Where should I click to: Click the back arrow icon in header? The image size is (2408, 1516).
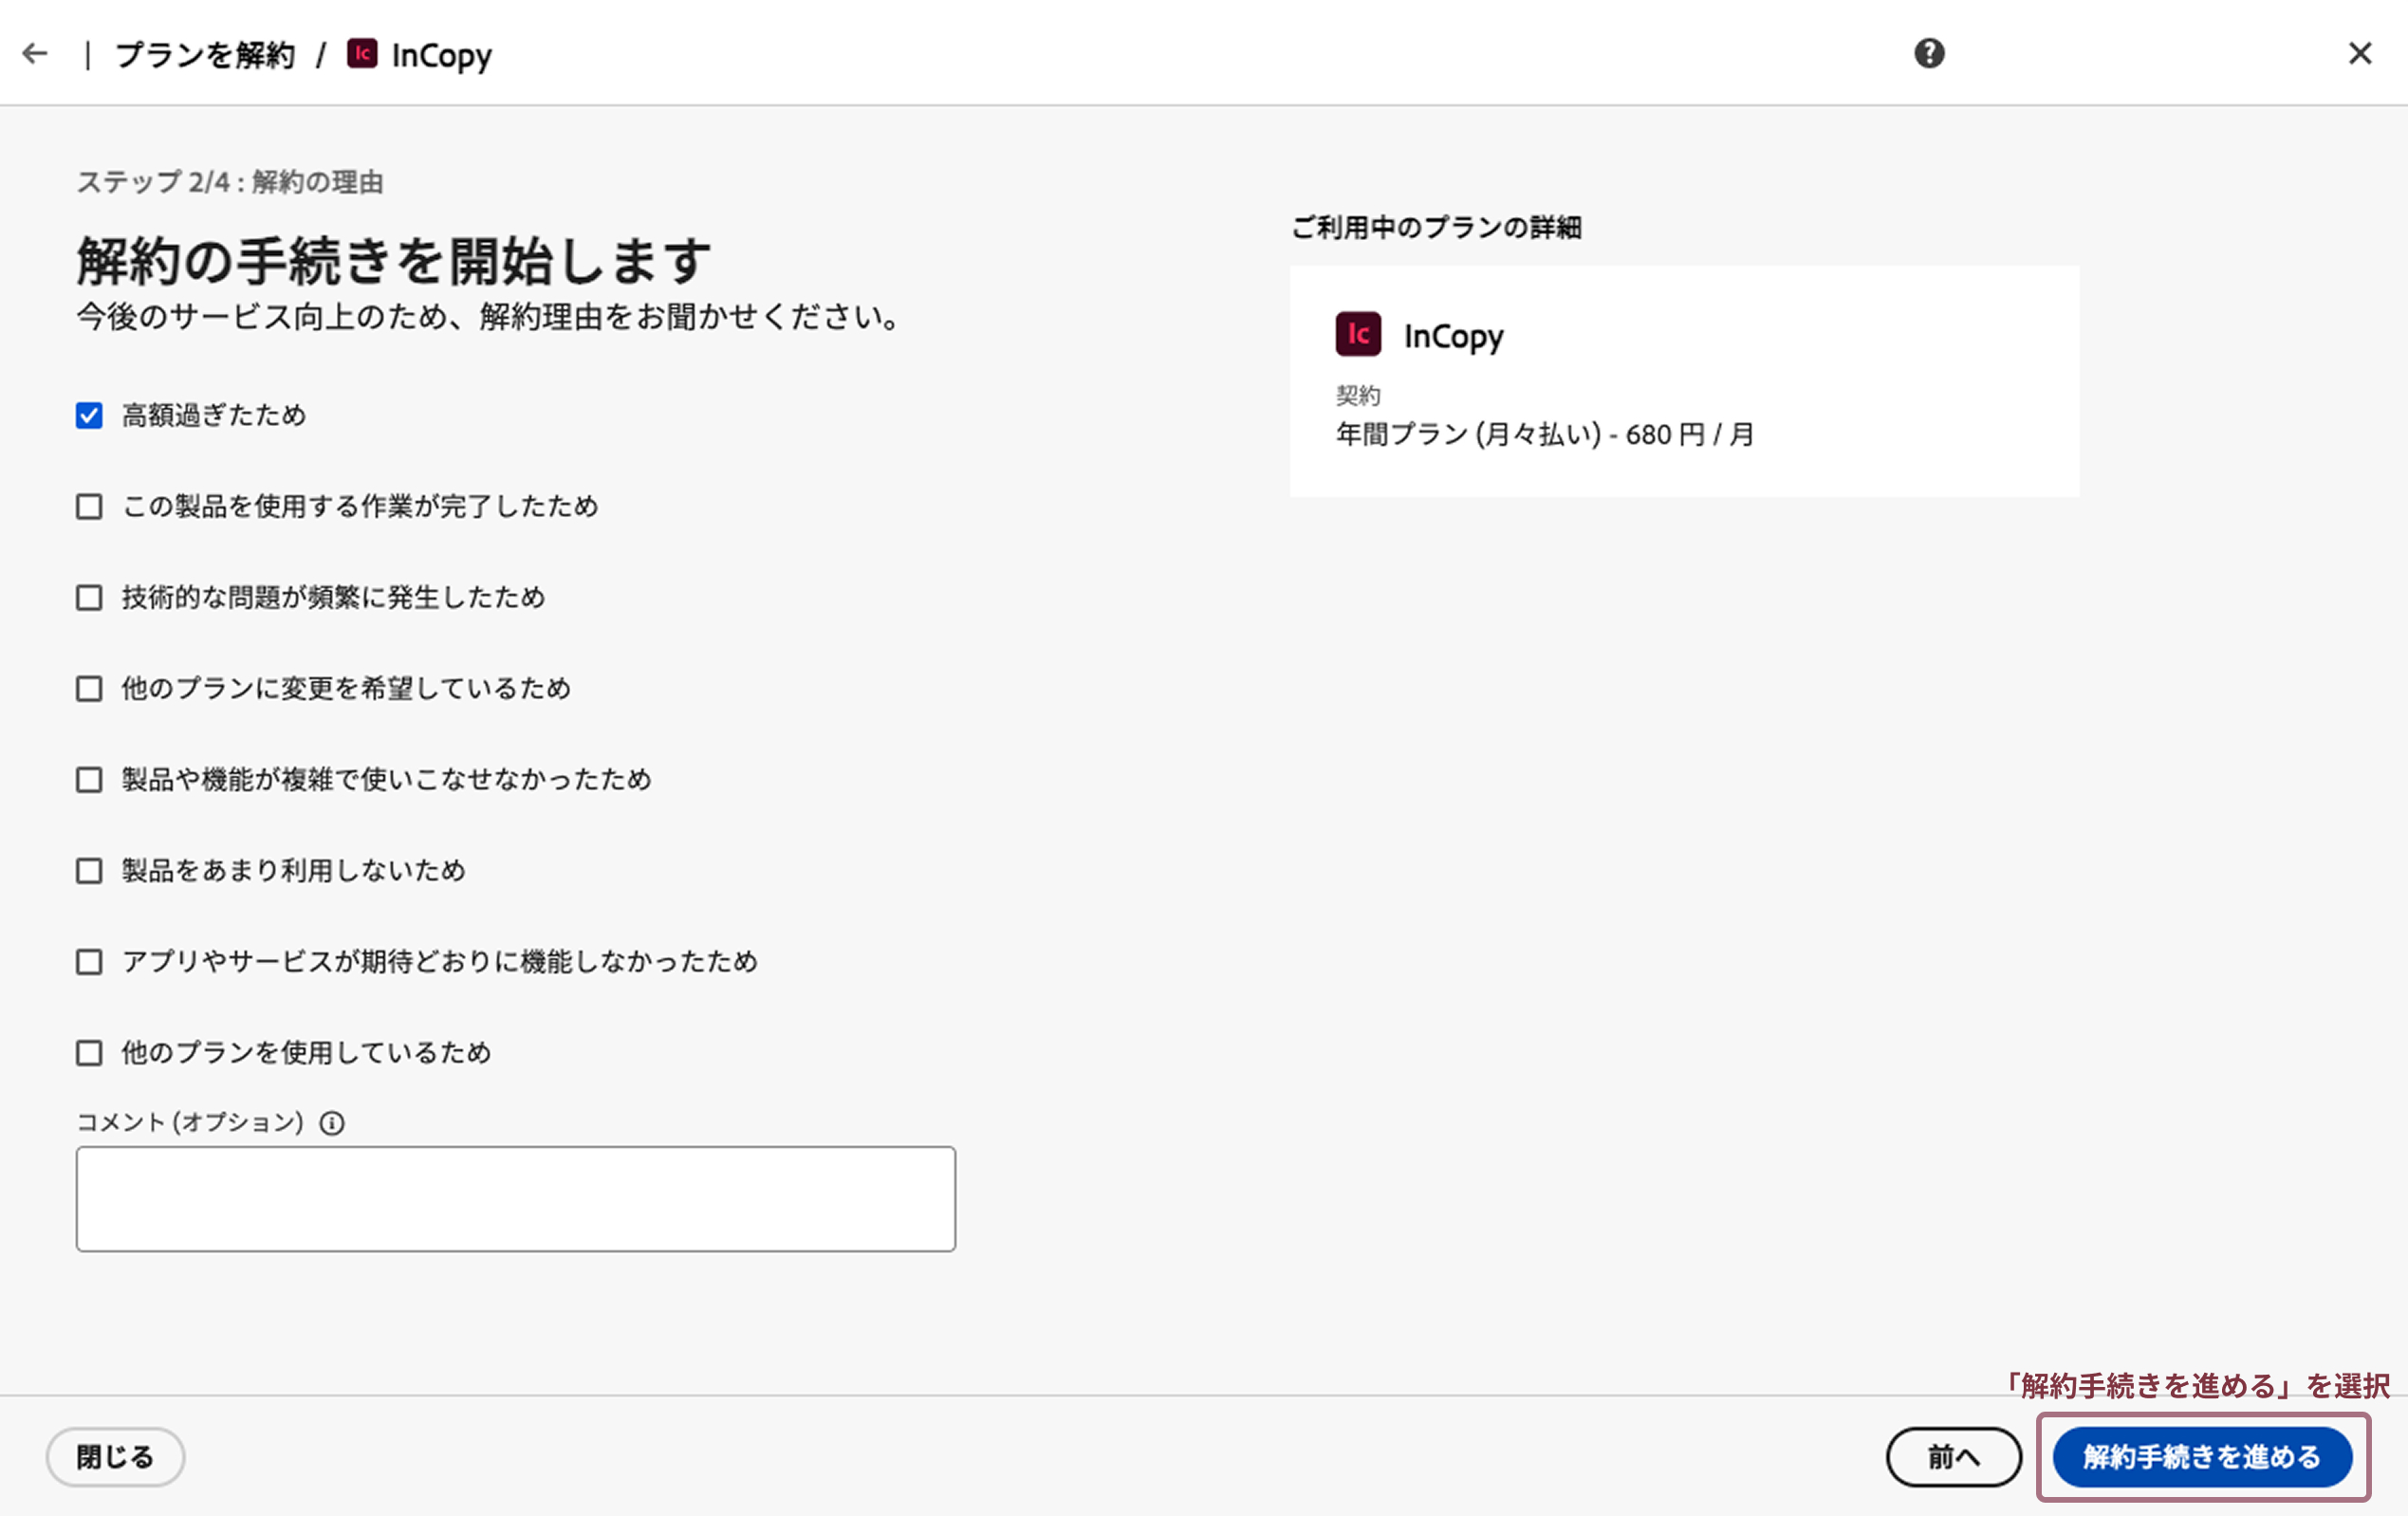click(35, 53)
